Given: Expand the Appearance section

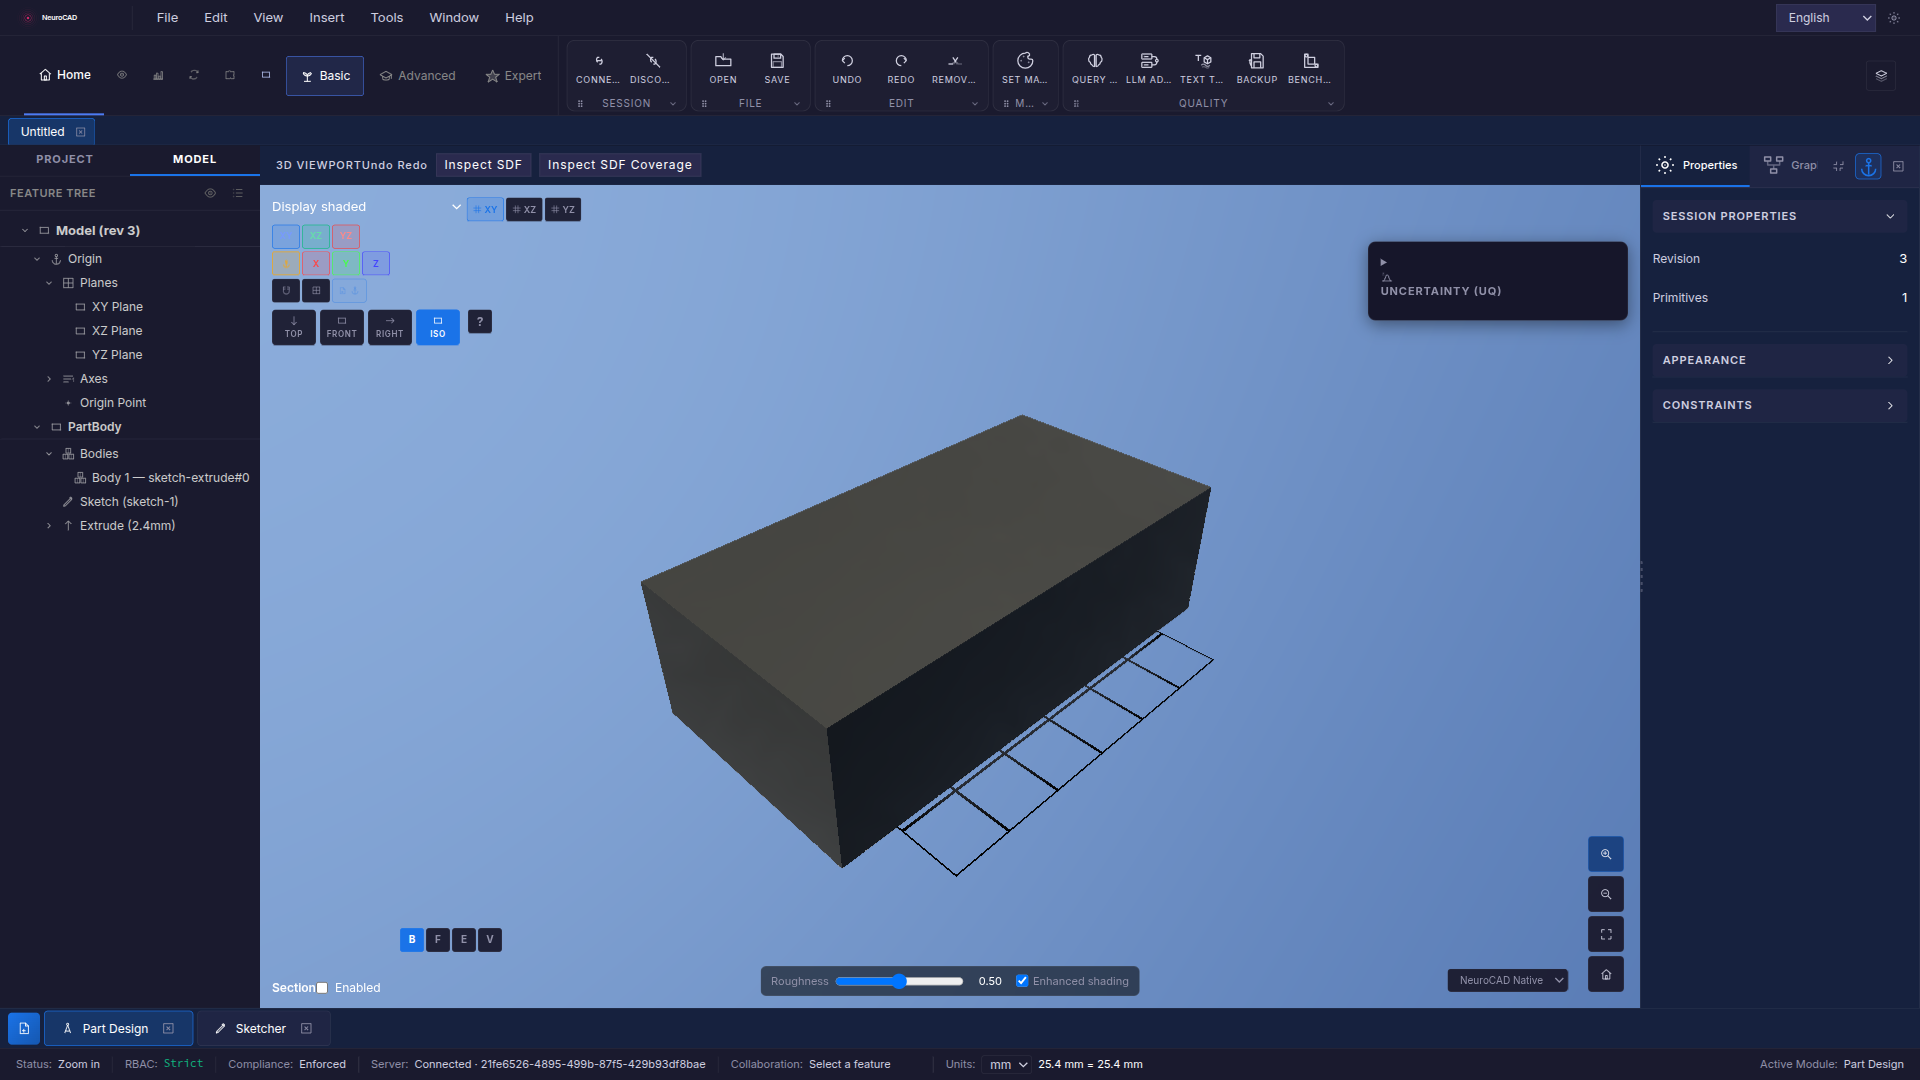Looking at the screenshot, I should [1779, 360].
